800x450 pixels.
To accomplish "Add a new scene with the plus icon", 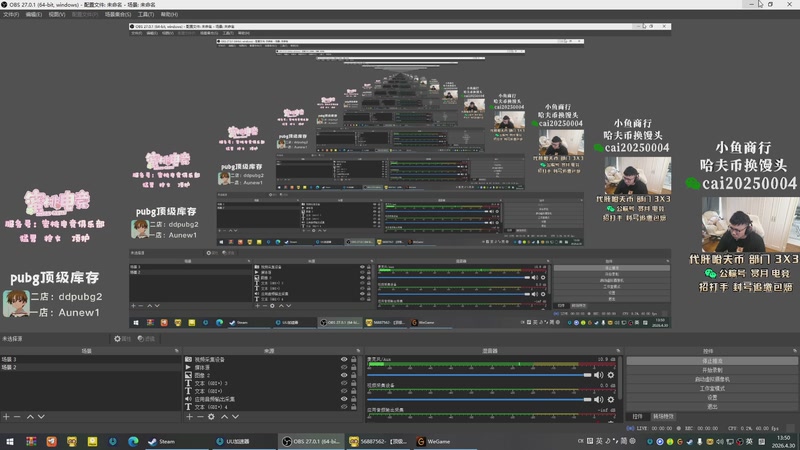I will [x=6, y=417].
